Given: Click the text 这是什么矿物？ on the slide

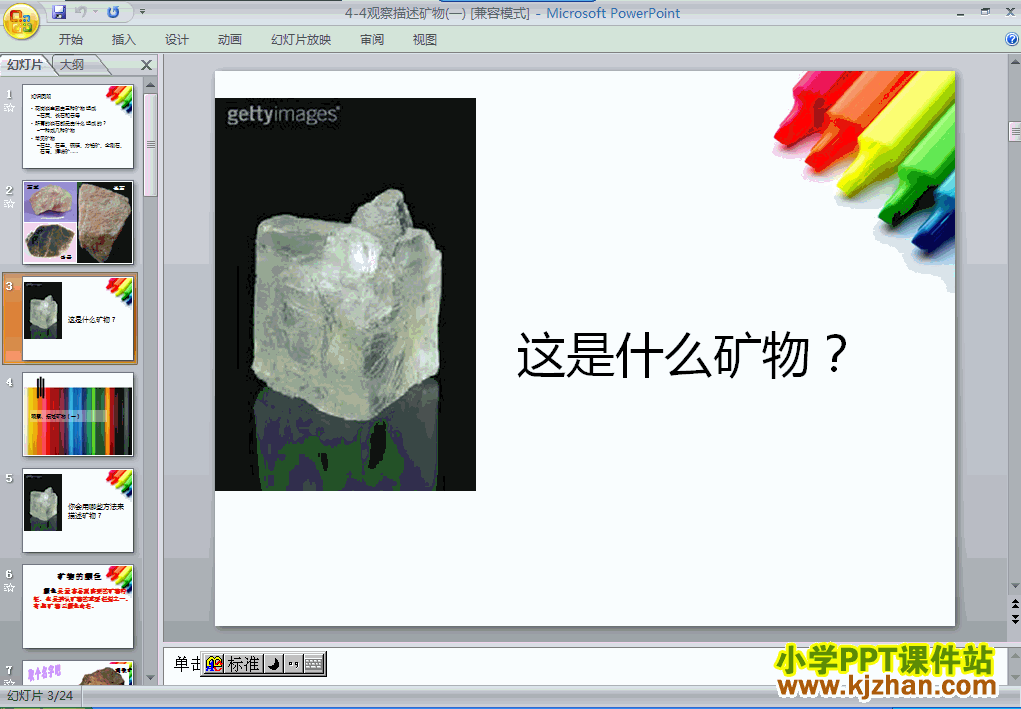Looking at the screenshot, I should pyautogui.click(x=682, y=355).
